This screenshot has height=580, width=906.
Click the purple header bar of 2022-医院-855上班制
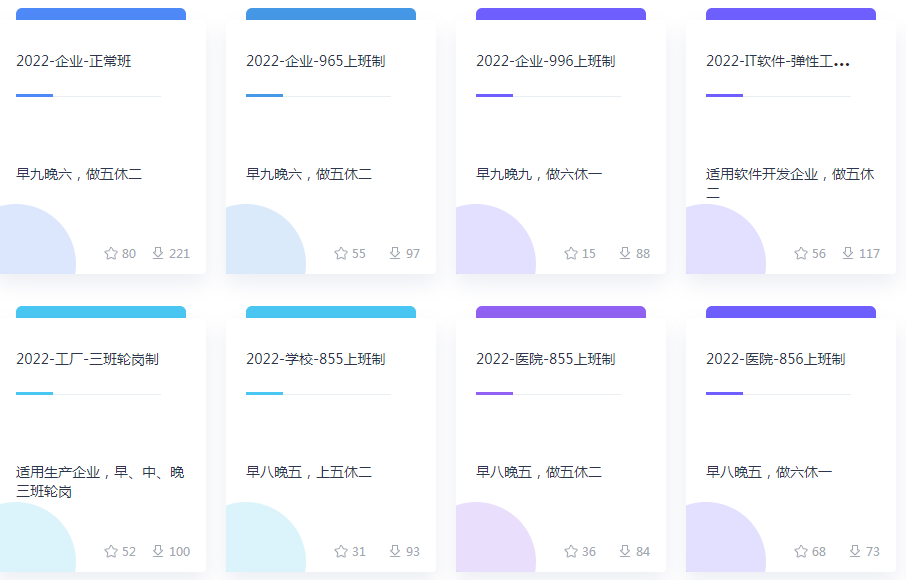[x=561, y=312]
